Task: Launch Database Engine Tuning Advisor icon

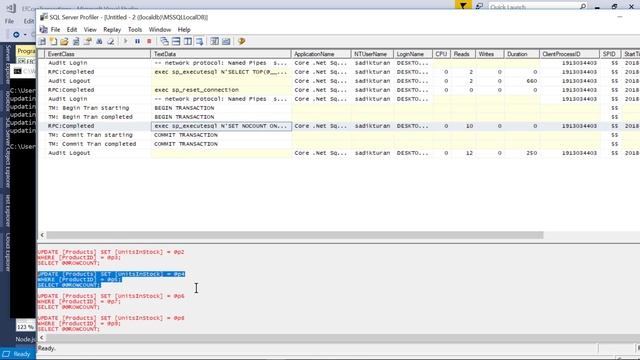Action: point(214,41)
